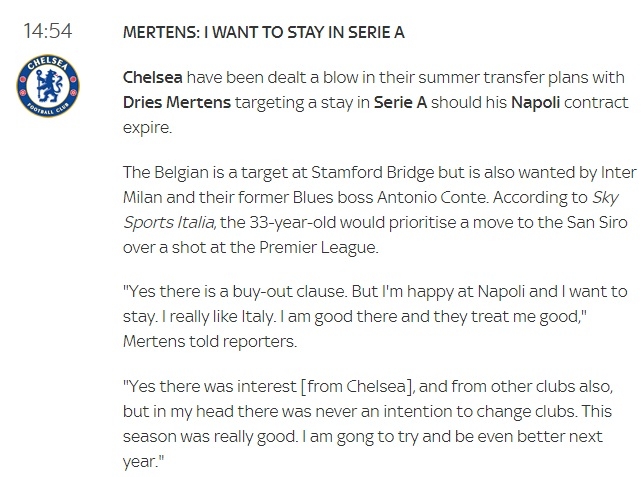Follow the bold Chelsea link
The height and width of the screenshot is (477, 643).
click(x=153, y=77)
